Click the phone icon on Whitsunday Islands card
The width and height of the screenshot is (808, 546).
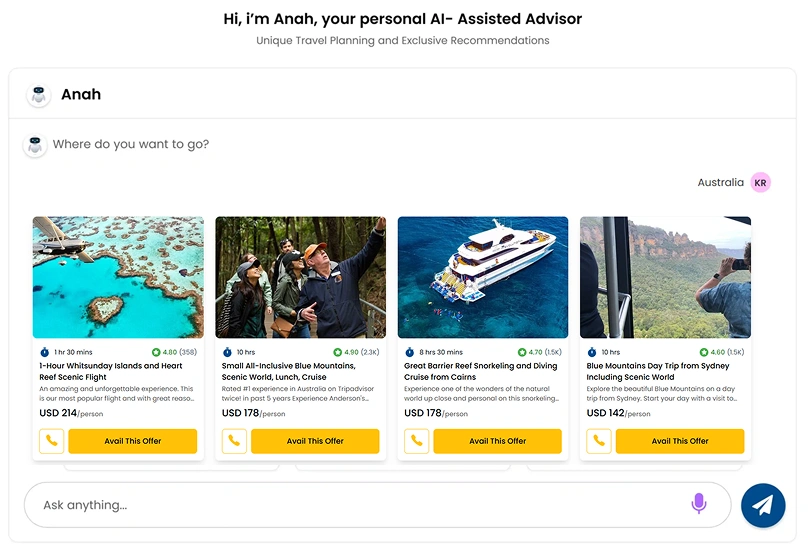click(51, 441)
